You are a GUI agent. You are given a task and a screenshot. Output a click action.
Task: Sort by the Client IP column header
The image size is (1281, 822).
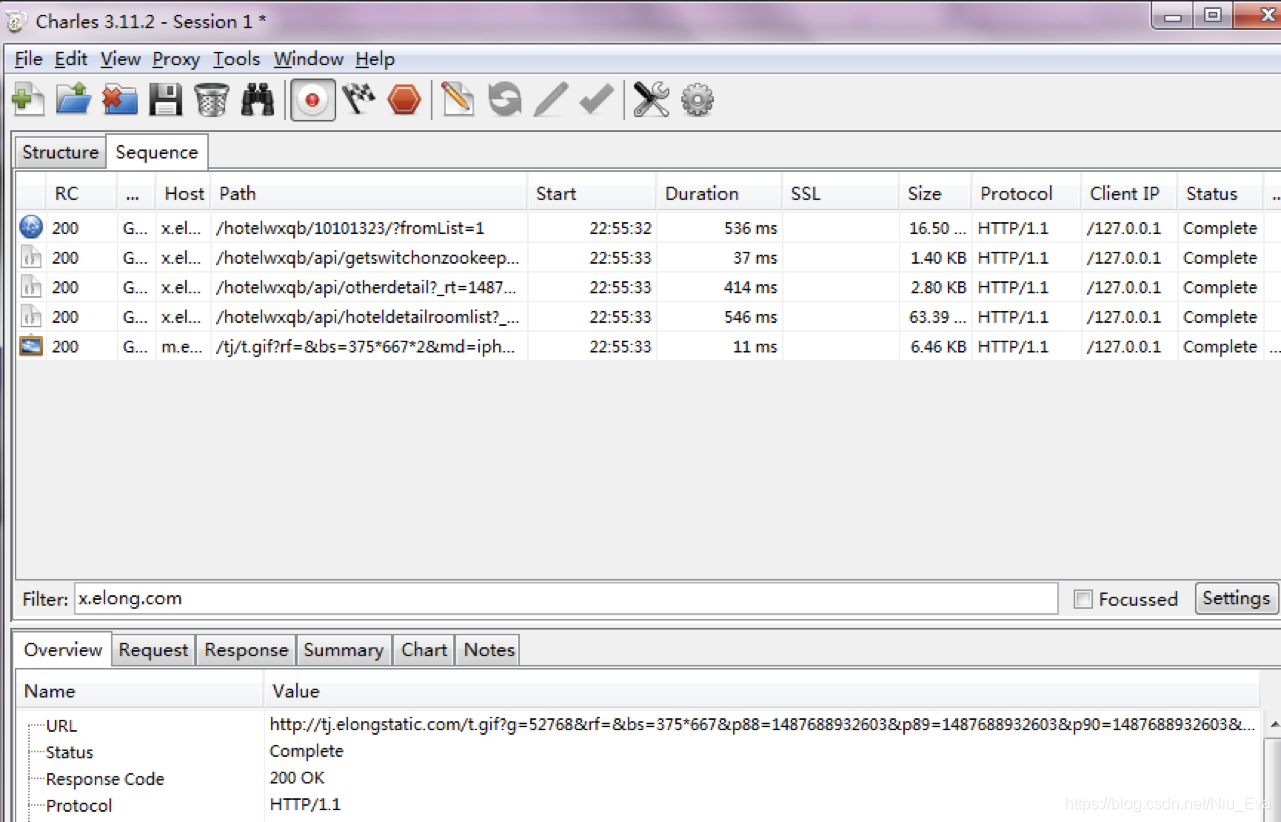coord(1129,193)
